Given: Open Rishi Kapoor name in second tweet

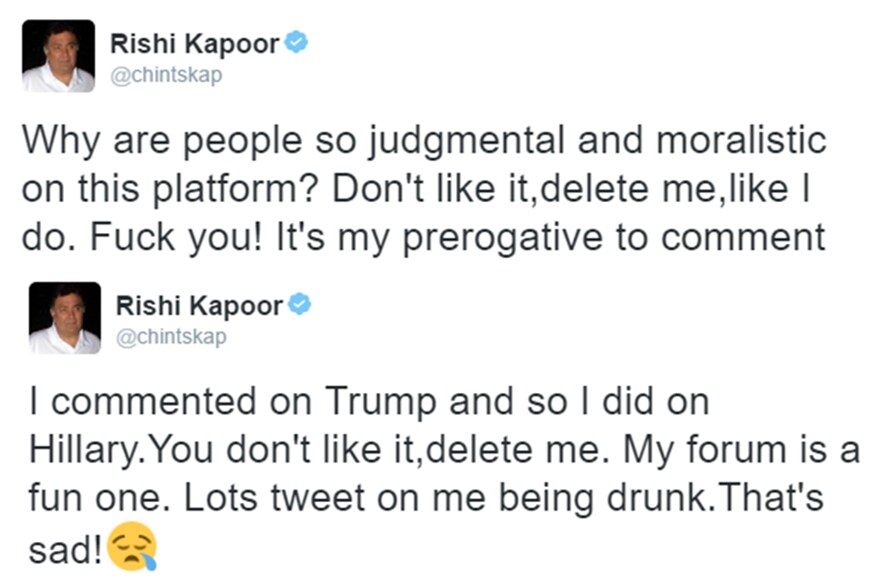Looking at the screenshot, I should (x=200, y=305).
